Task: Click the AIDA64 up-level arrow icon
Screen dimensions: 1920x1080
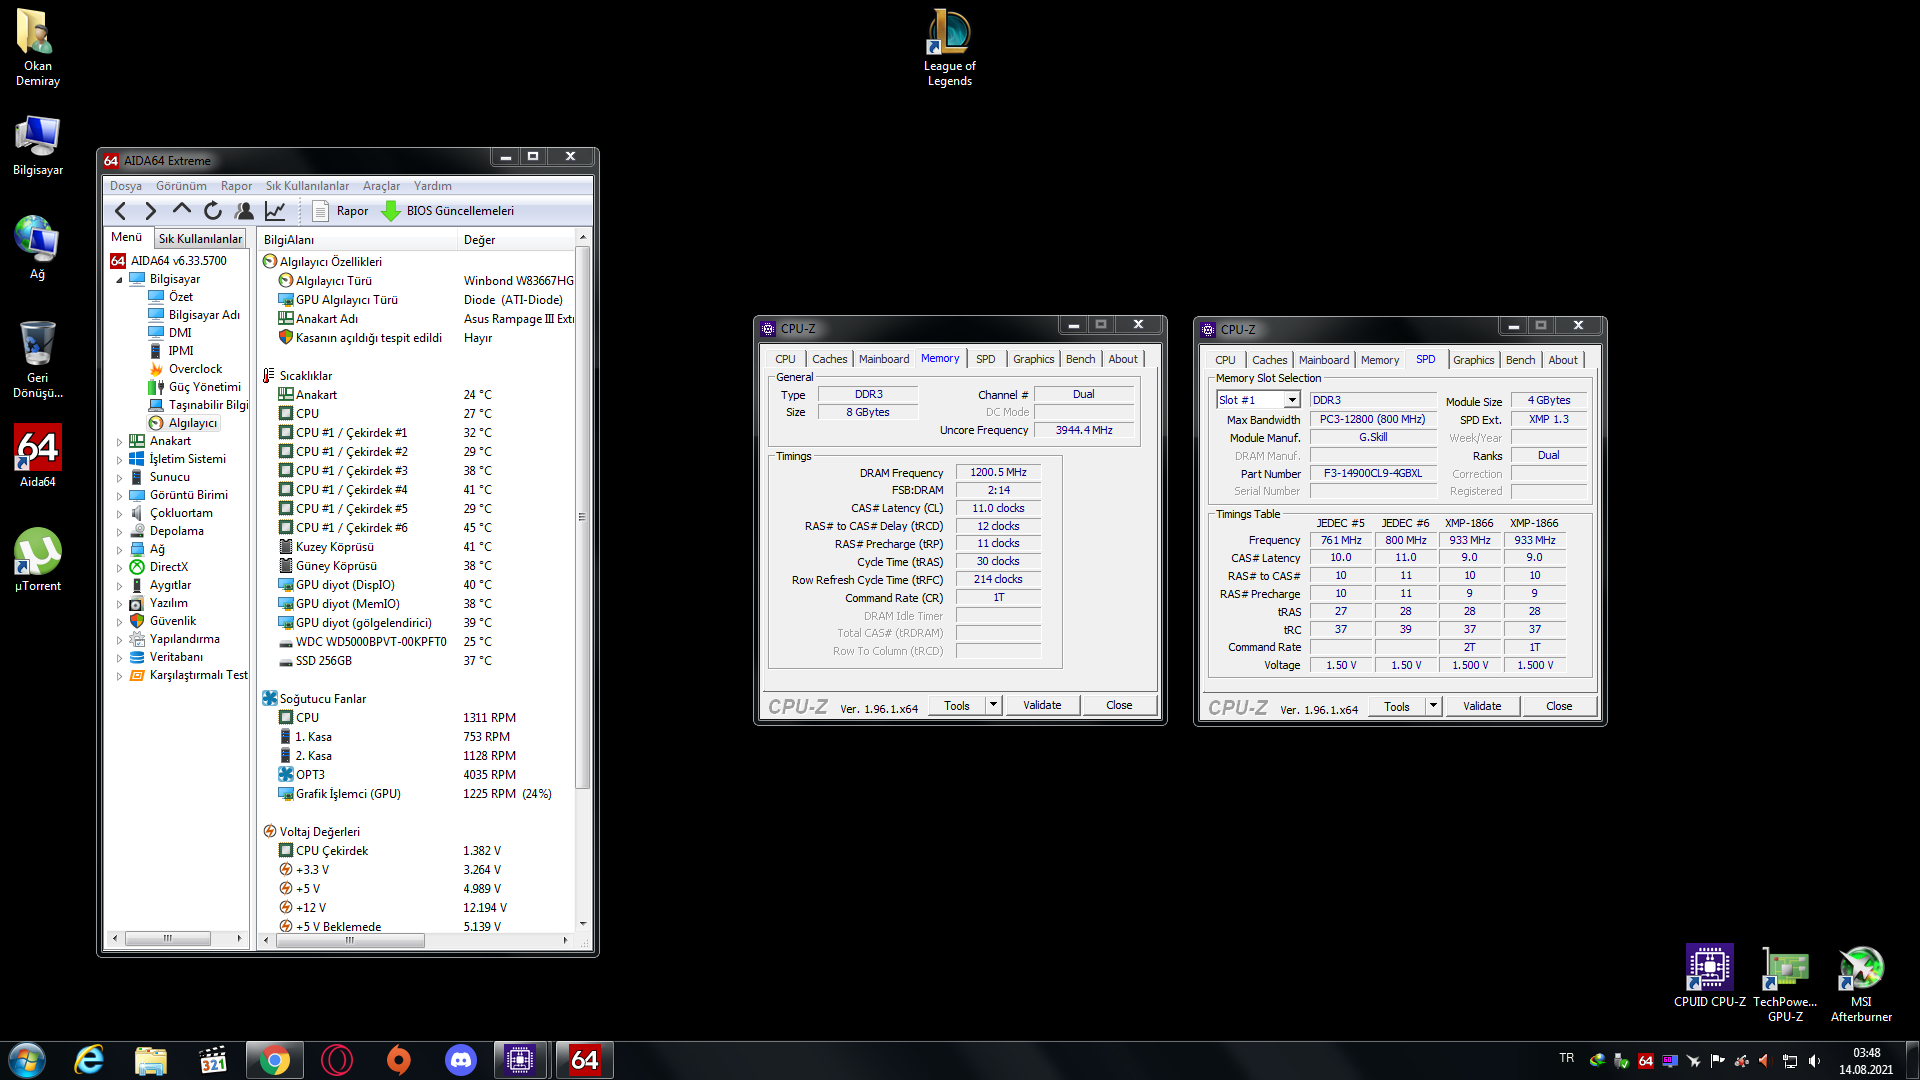Action: [x=181, y=210]
